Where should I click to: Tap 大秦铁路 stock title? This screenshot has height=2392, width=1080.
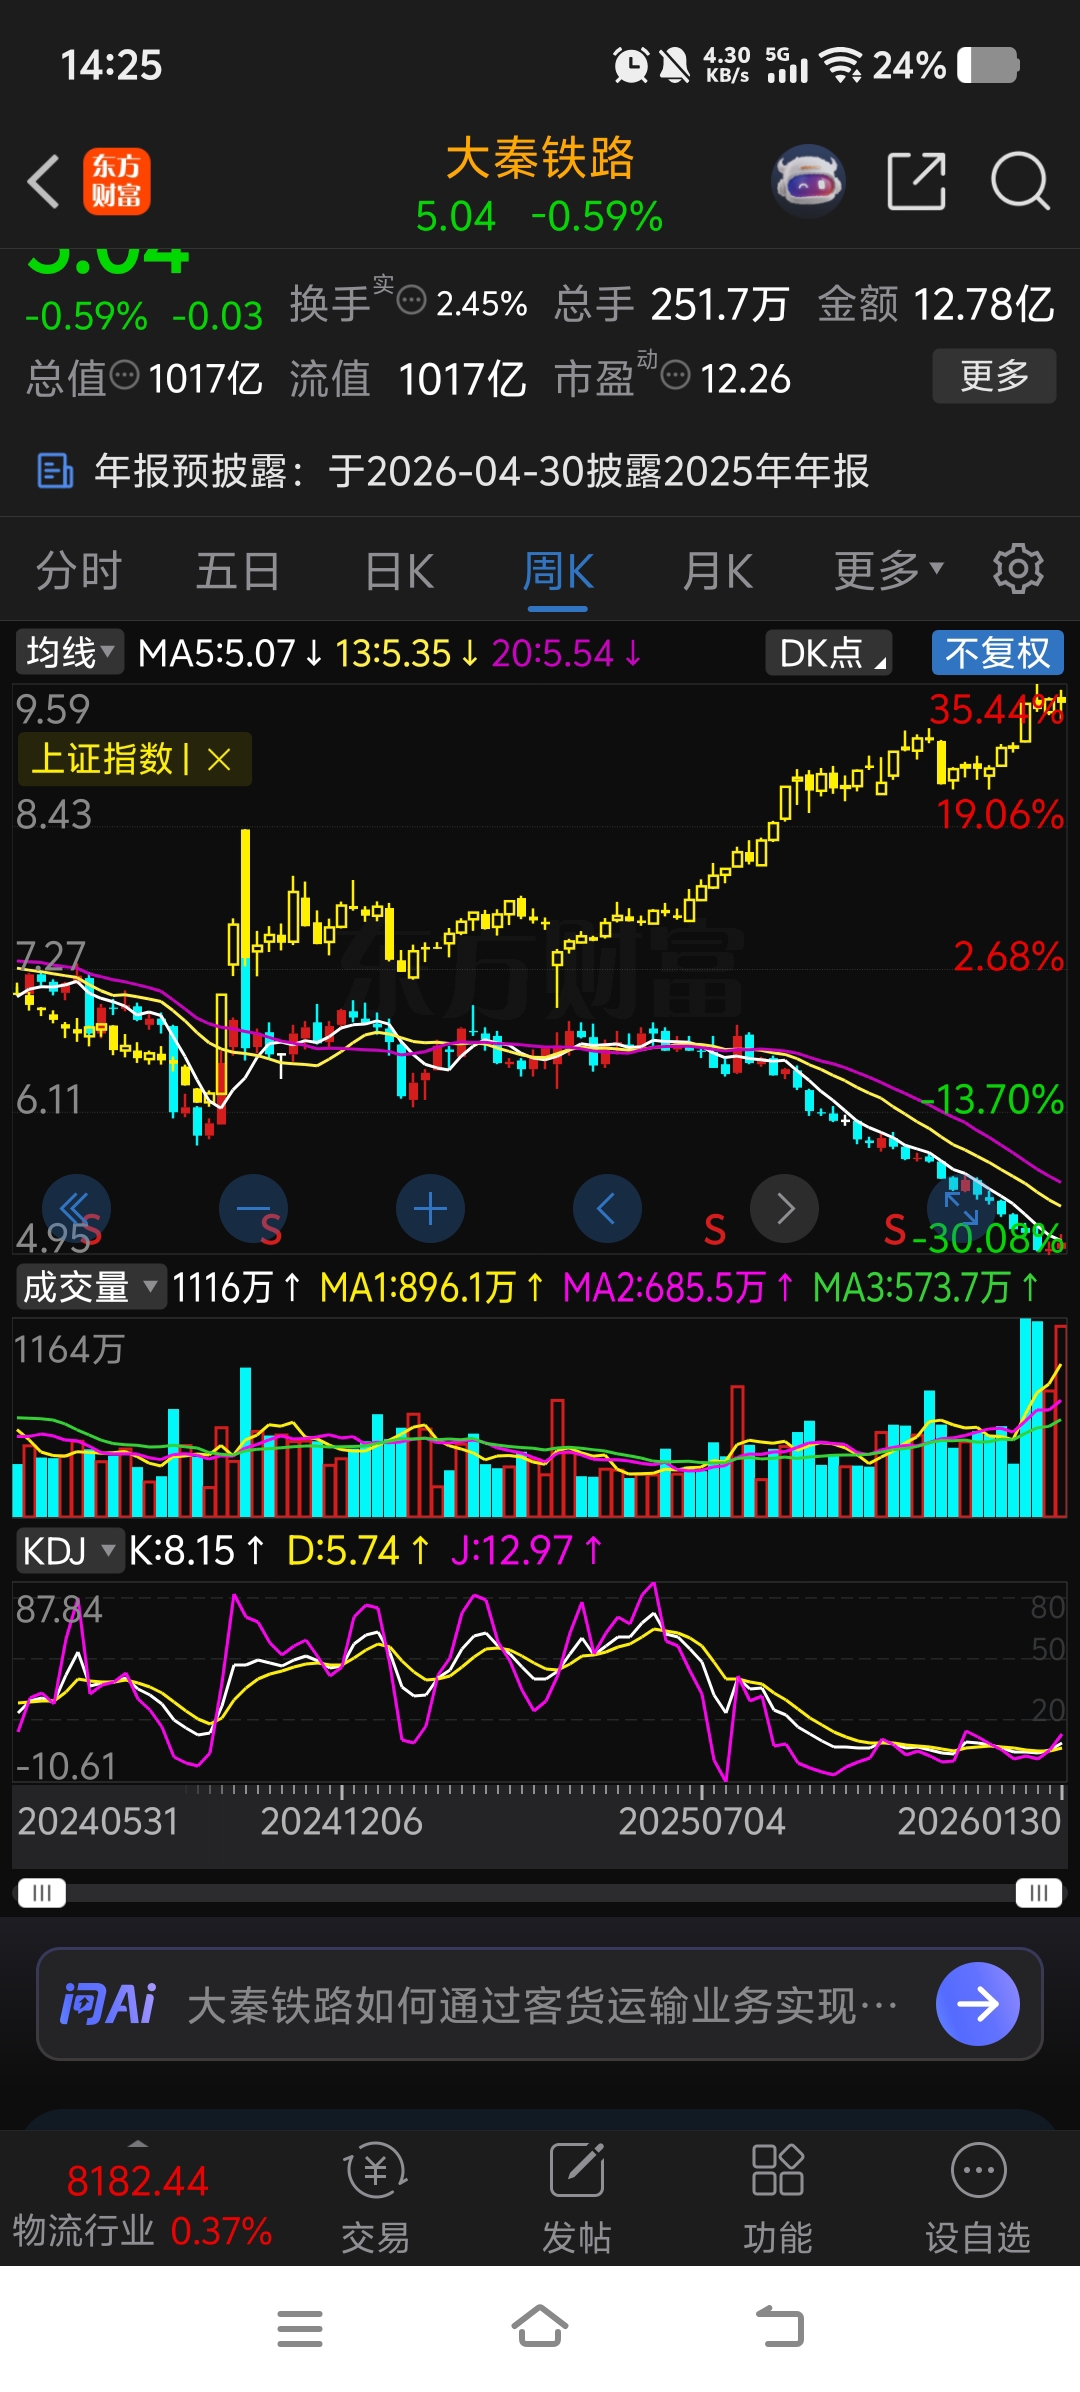pyautogui.click(x=539, y=158)
